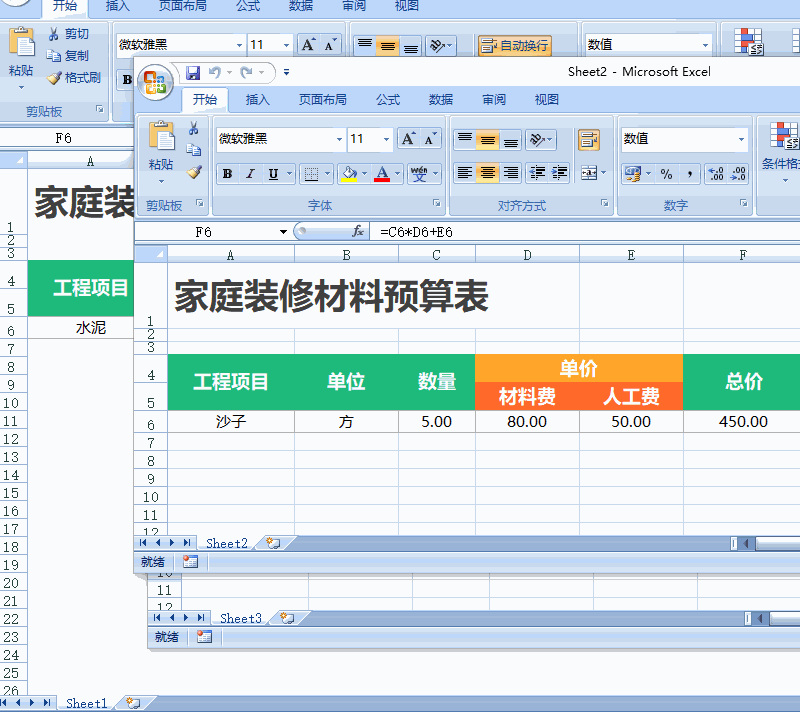Increase font size in Sheet2 ribbon
Image resolution: width=800 pixels, height=712 pixels.
point(408,139)
